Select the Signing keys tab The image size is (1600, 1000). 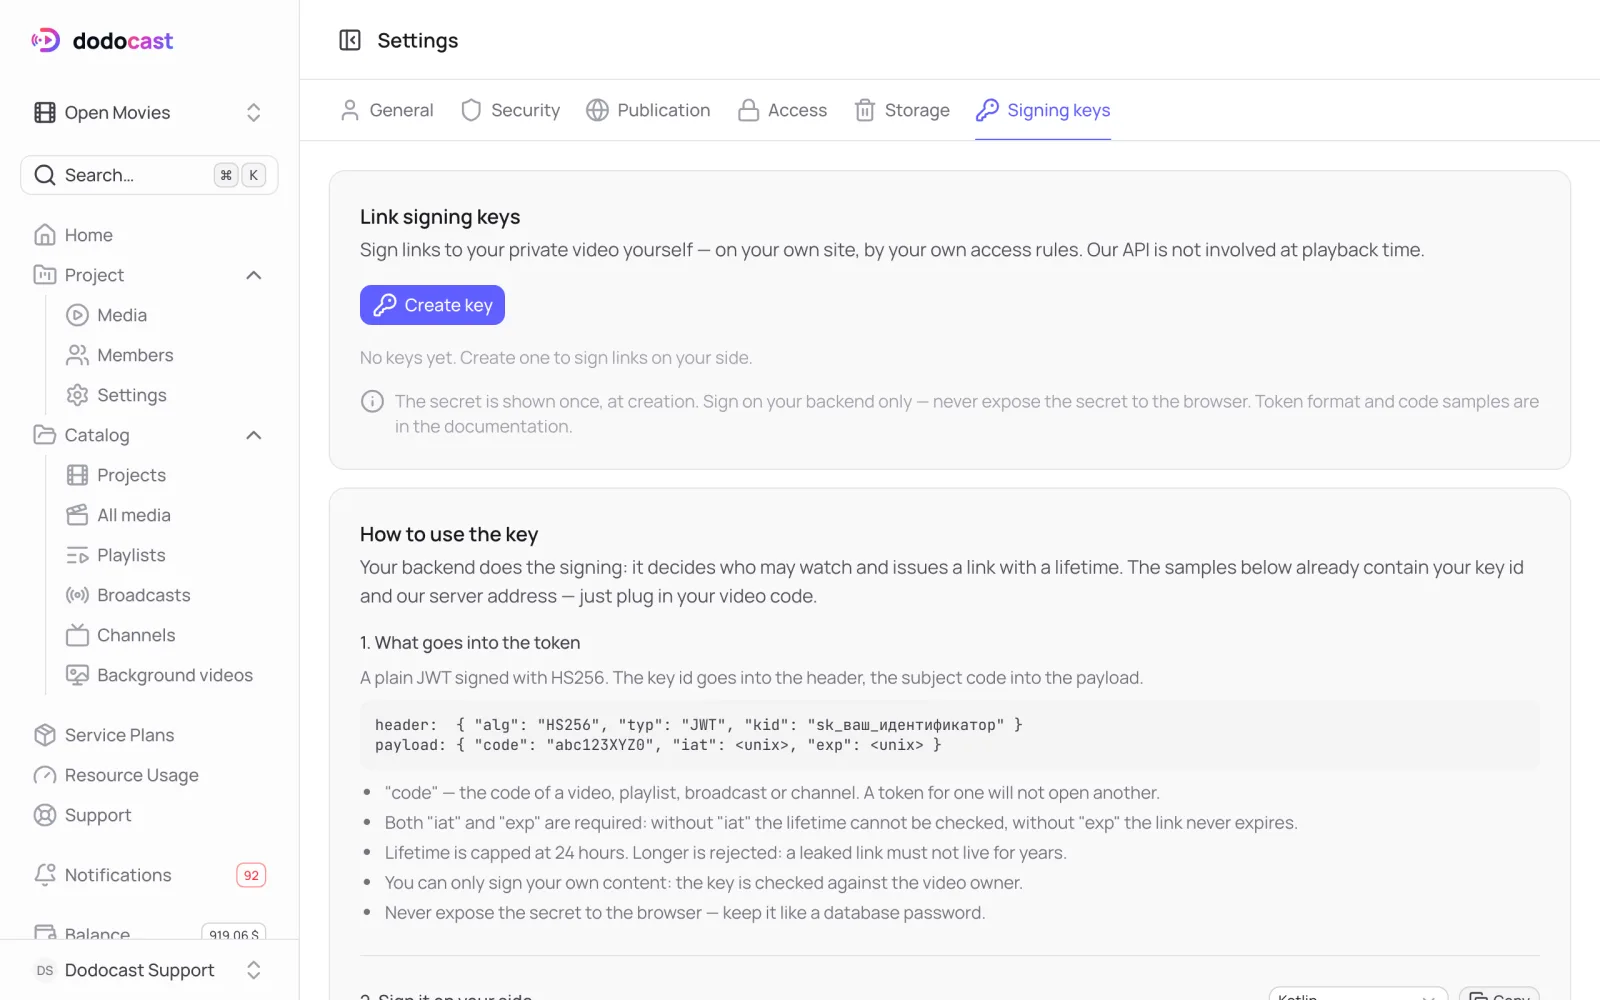point(1043,110)
